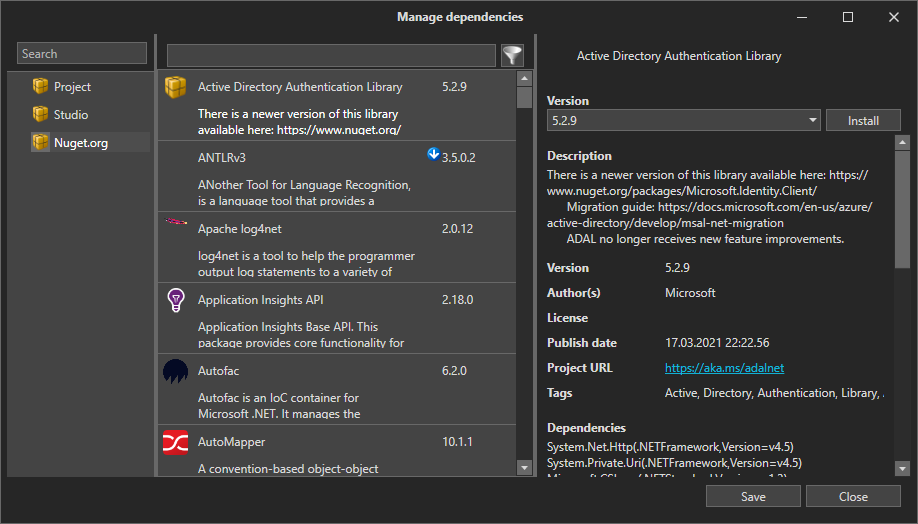Click the ANTLRv3 blue download arrow icon
The image size is (918, 524).
[433, 154]
